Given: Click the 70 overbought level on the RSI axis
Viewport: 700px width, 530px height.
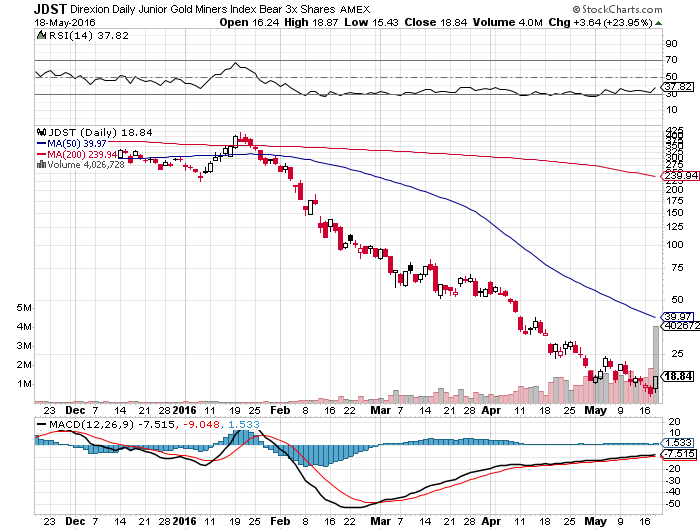Looking at the screenshot, I should tap(671, 60).
